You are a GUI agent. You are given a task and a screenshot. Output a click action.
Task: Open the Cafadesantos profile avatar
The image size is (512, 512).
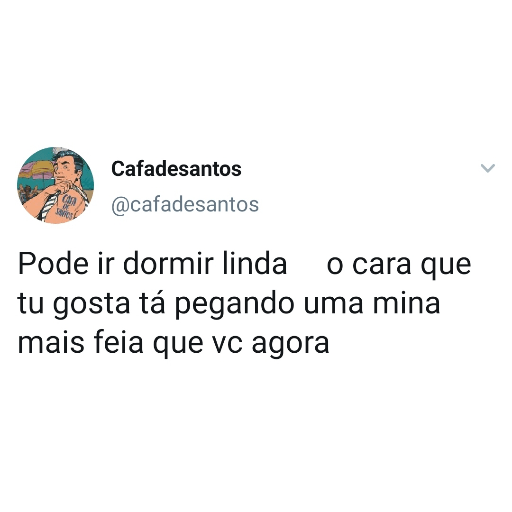[x=55, y=185]
